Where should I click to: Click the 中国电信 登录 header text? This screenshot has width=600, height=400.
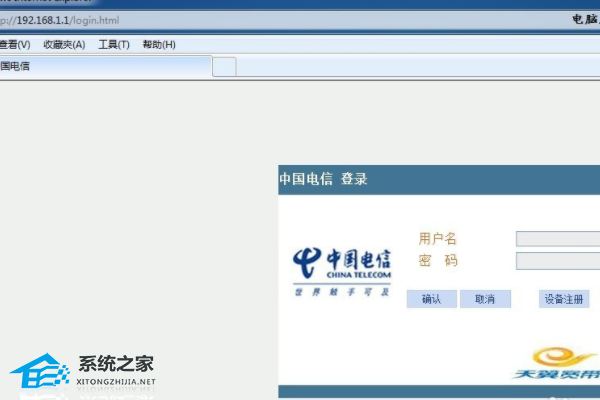323,179
